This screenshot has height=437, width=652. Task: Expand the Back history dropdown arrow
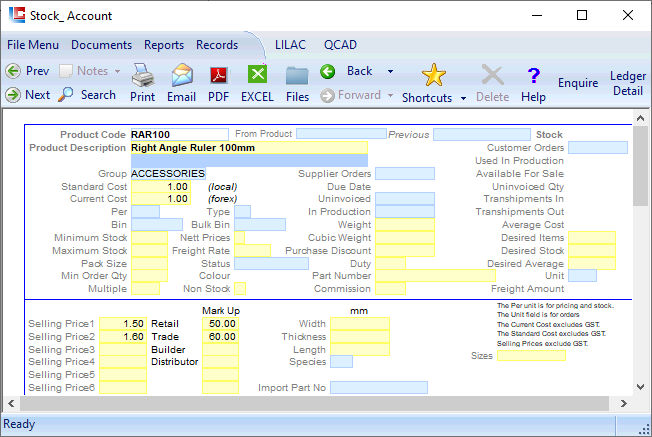pos(390,72)
